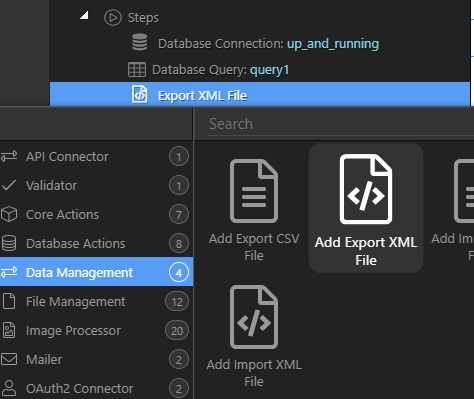Click the Add Export XML File icon
The width and height of the screenshot is (474, 399).
[x=366, y=189]
